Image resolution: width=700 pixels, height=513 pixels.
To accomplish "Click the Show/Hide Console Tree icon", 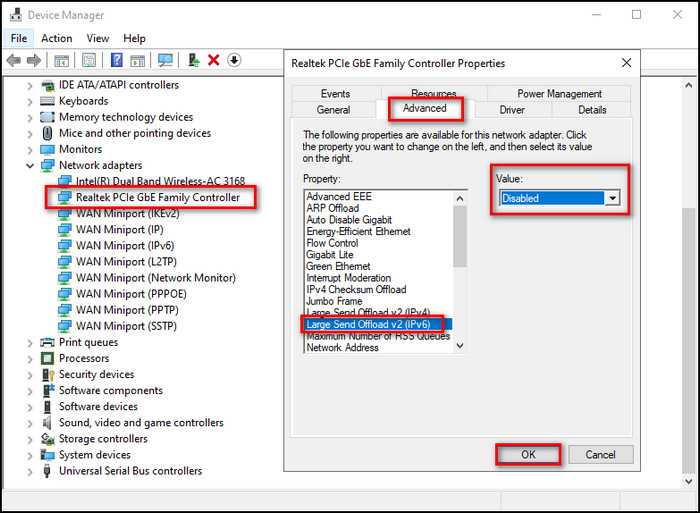I will click(62, 60).
